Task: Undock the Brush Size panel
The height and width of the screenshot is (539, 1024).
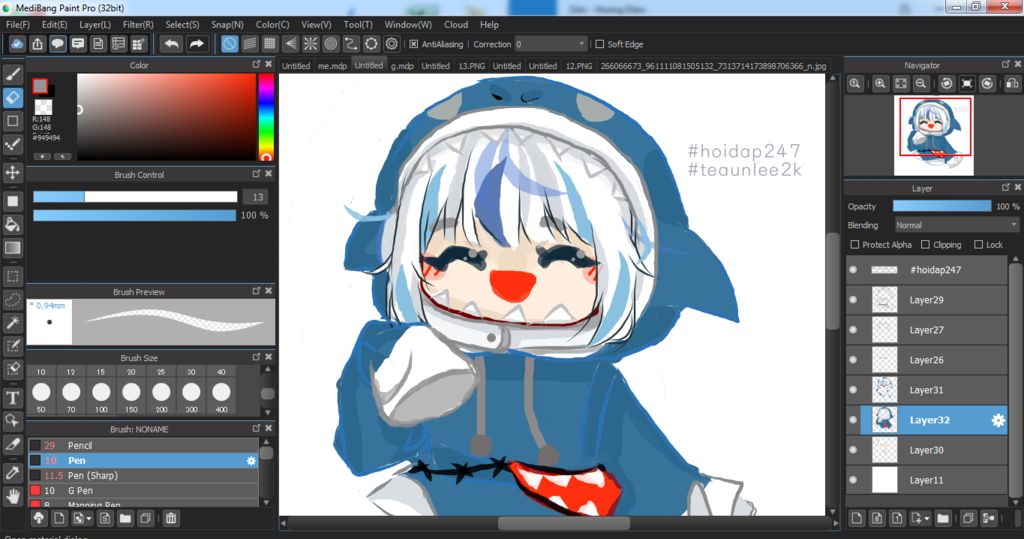Action: pos(256,357)
